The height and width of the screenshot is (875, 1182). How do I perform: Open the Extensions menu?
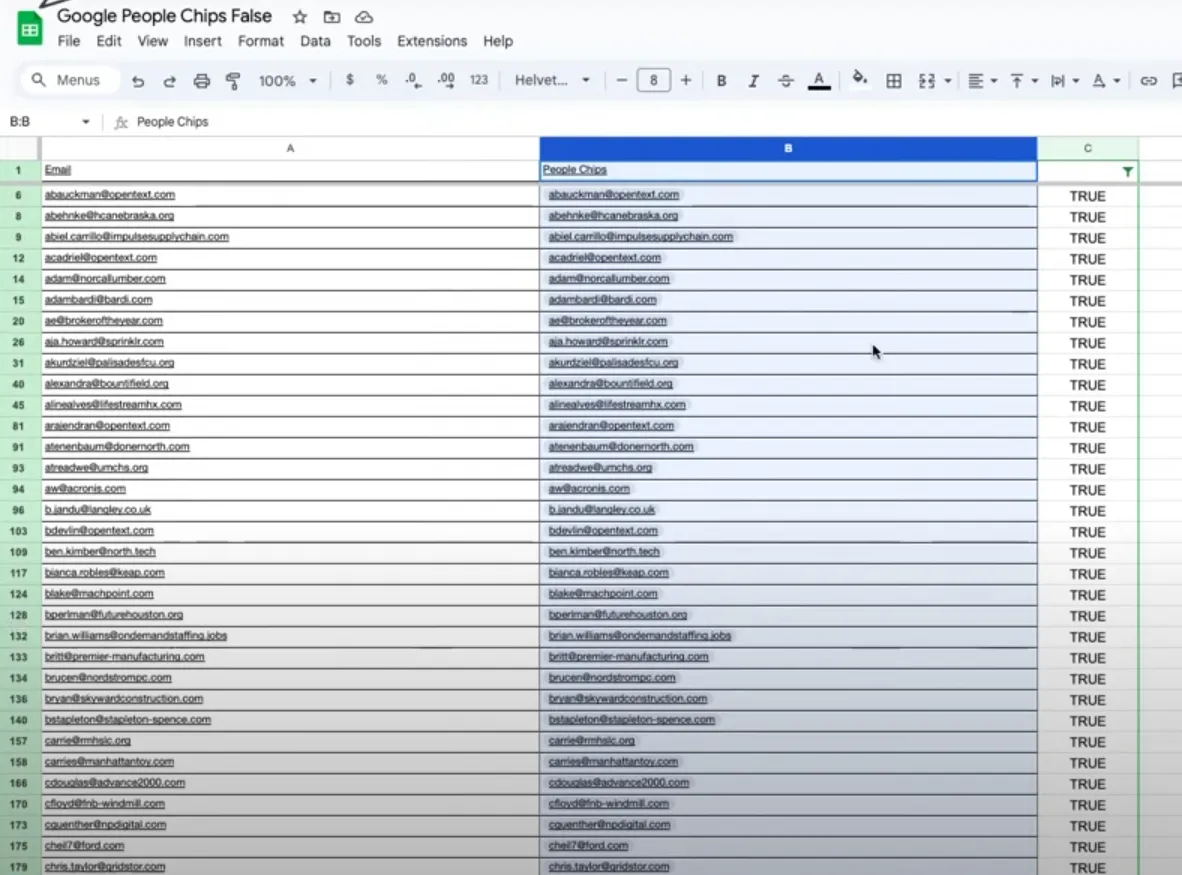pos(432,41)
